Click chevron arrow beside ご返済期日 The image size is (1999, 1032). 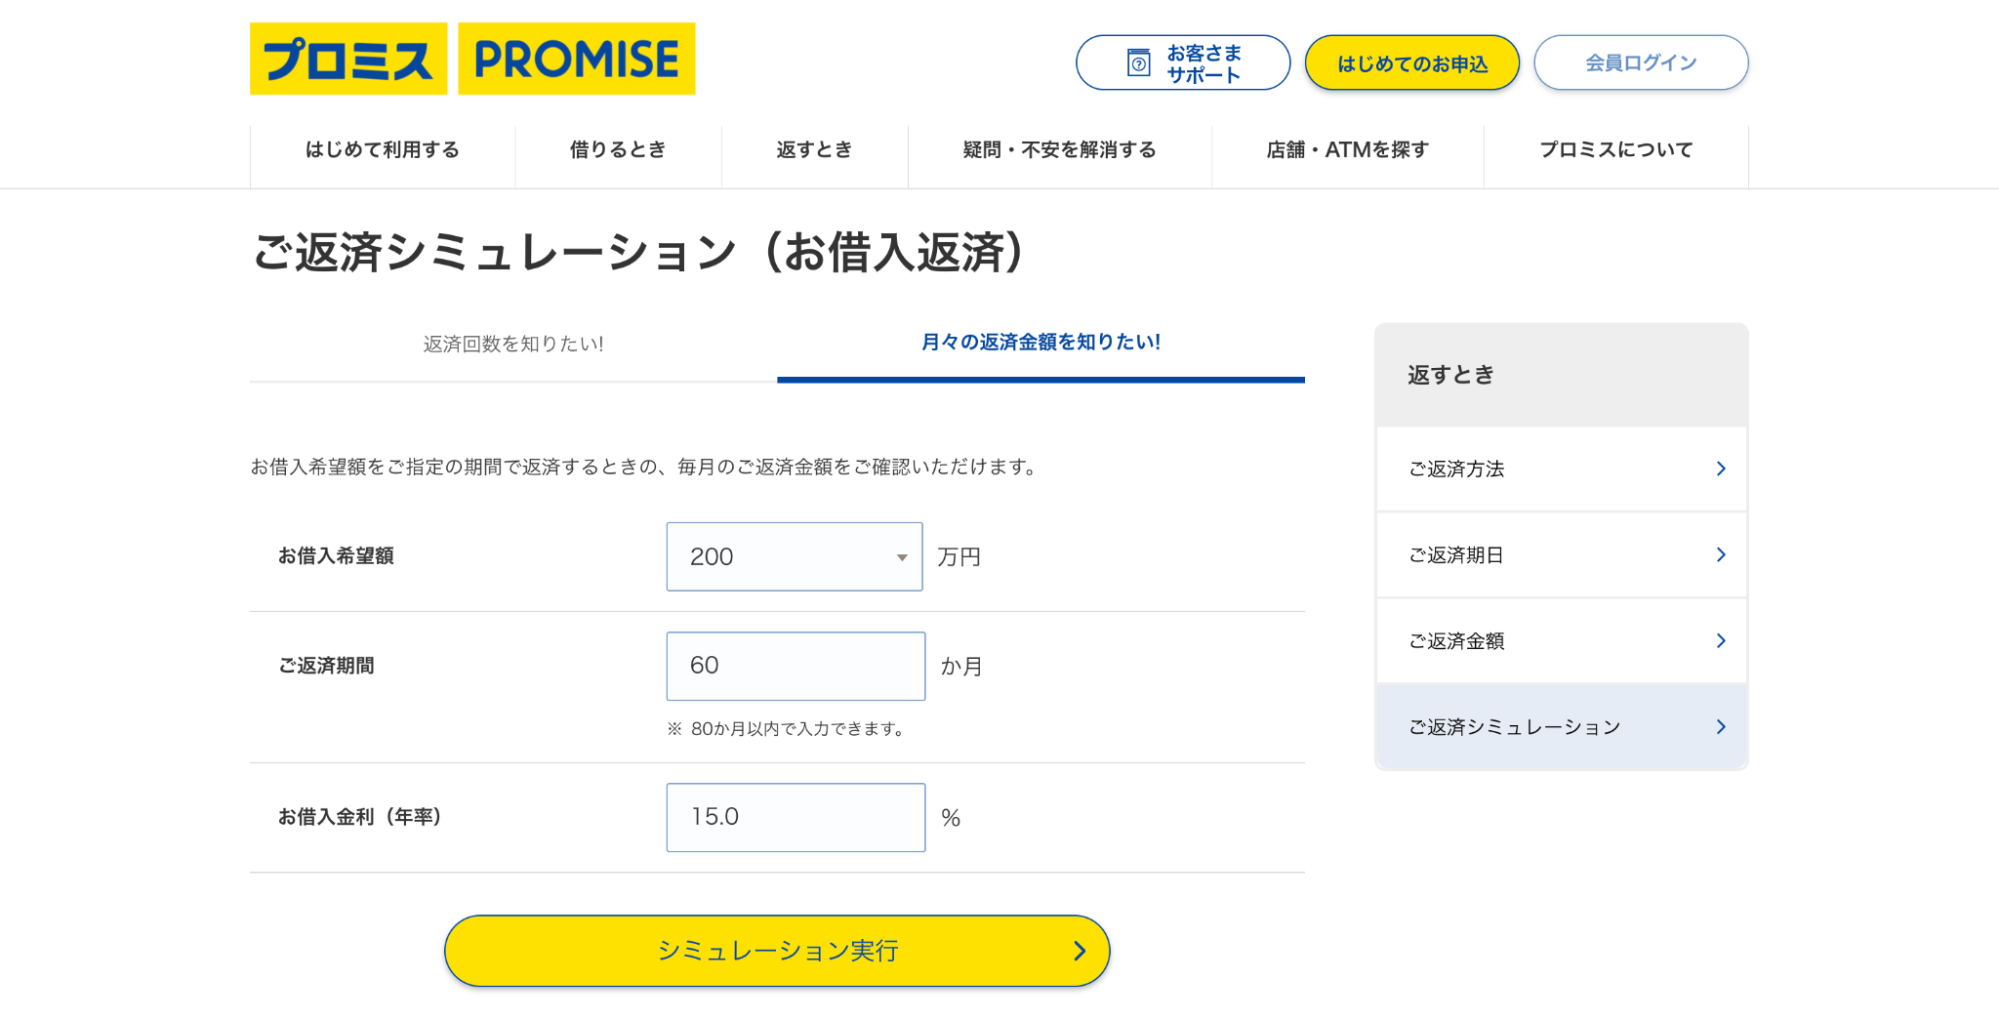point(1720,554)
